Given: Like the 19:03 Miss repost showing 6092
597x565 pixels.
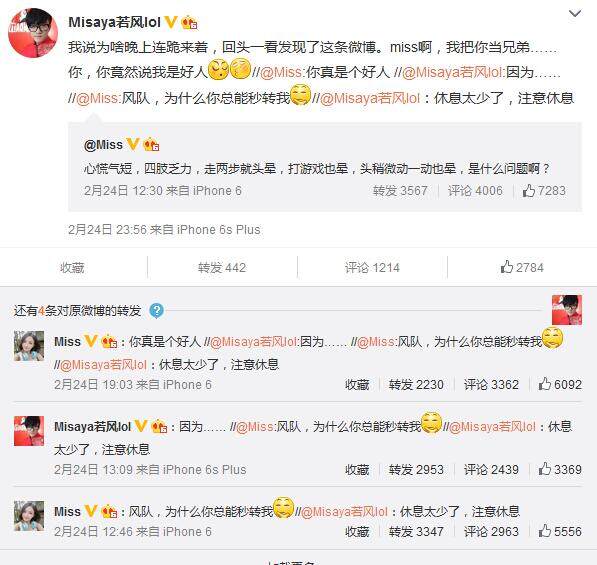Looking at the screenshot, I should pyautogui.click(x=560, y=384).
